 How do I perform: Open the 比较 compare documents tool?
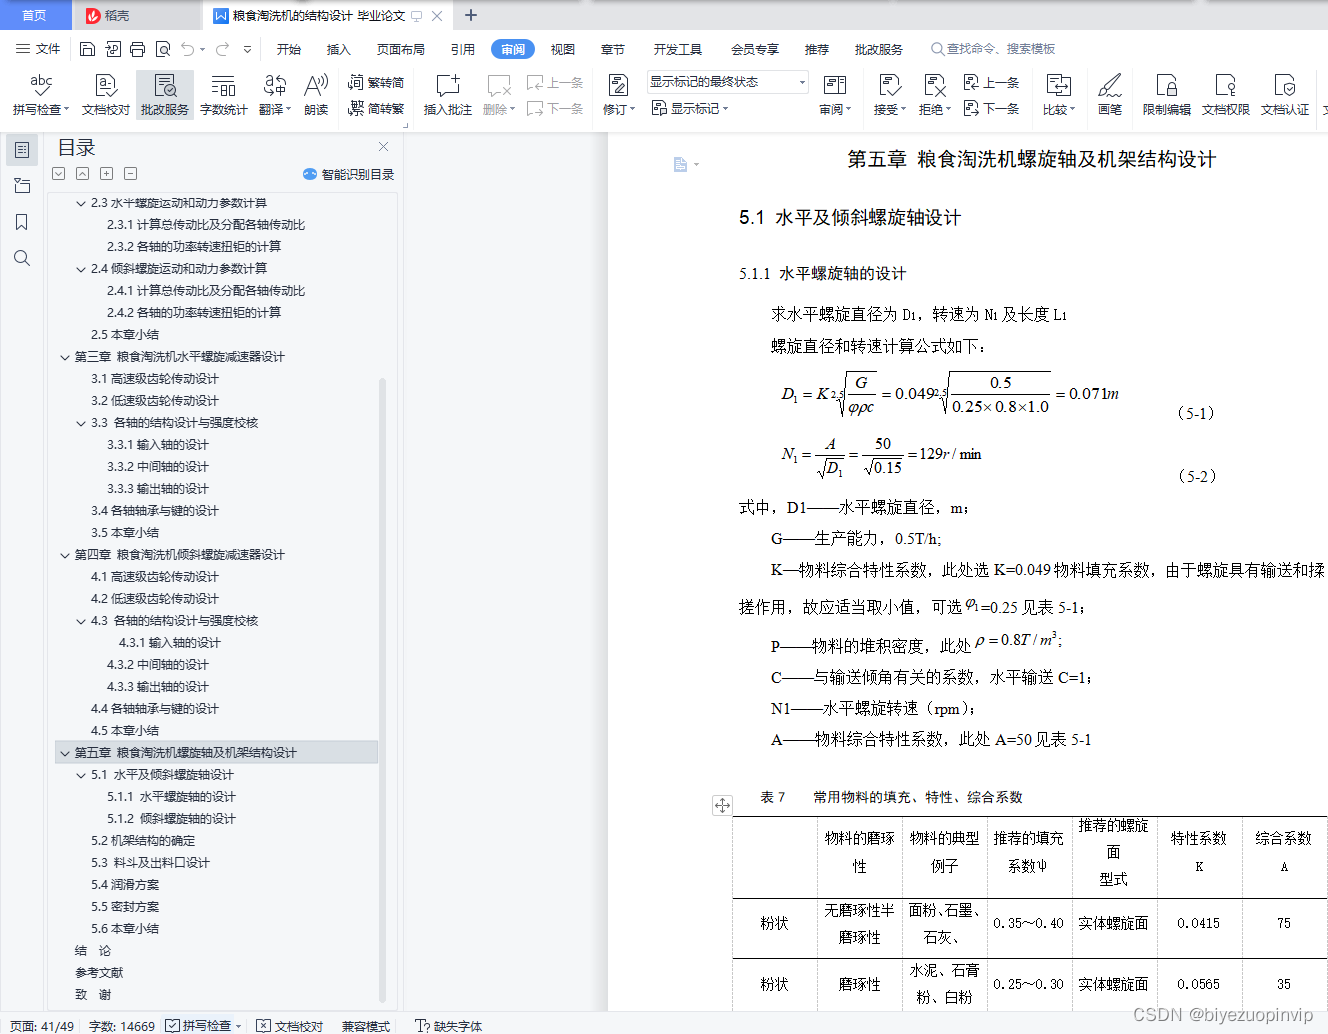coord(1058,95)
